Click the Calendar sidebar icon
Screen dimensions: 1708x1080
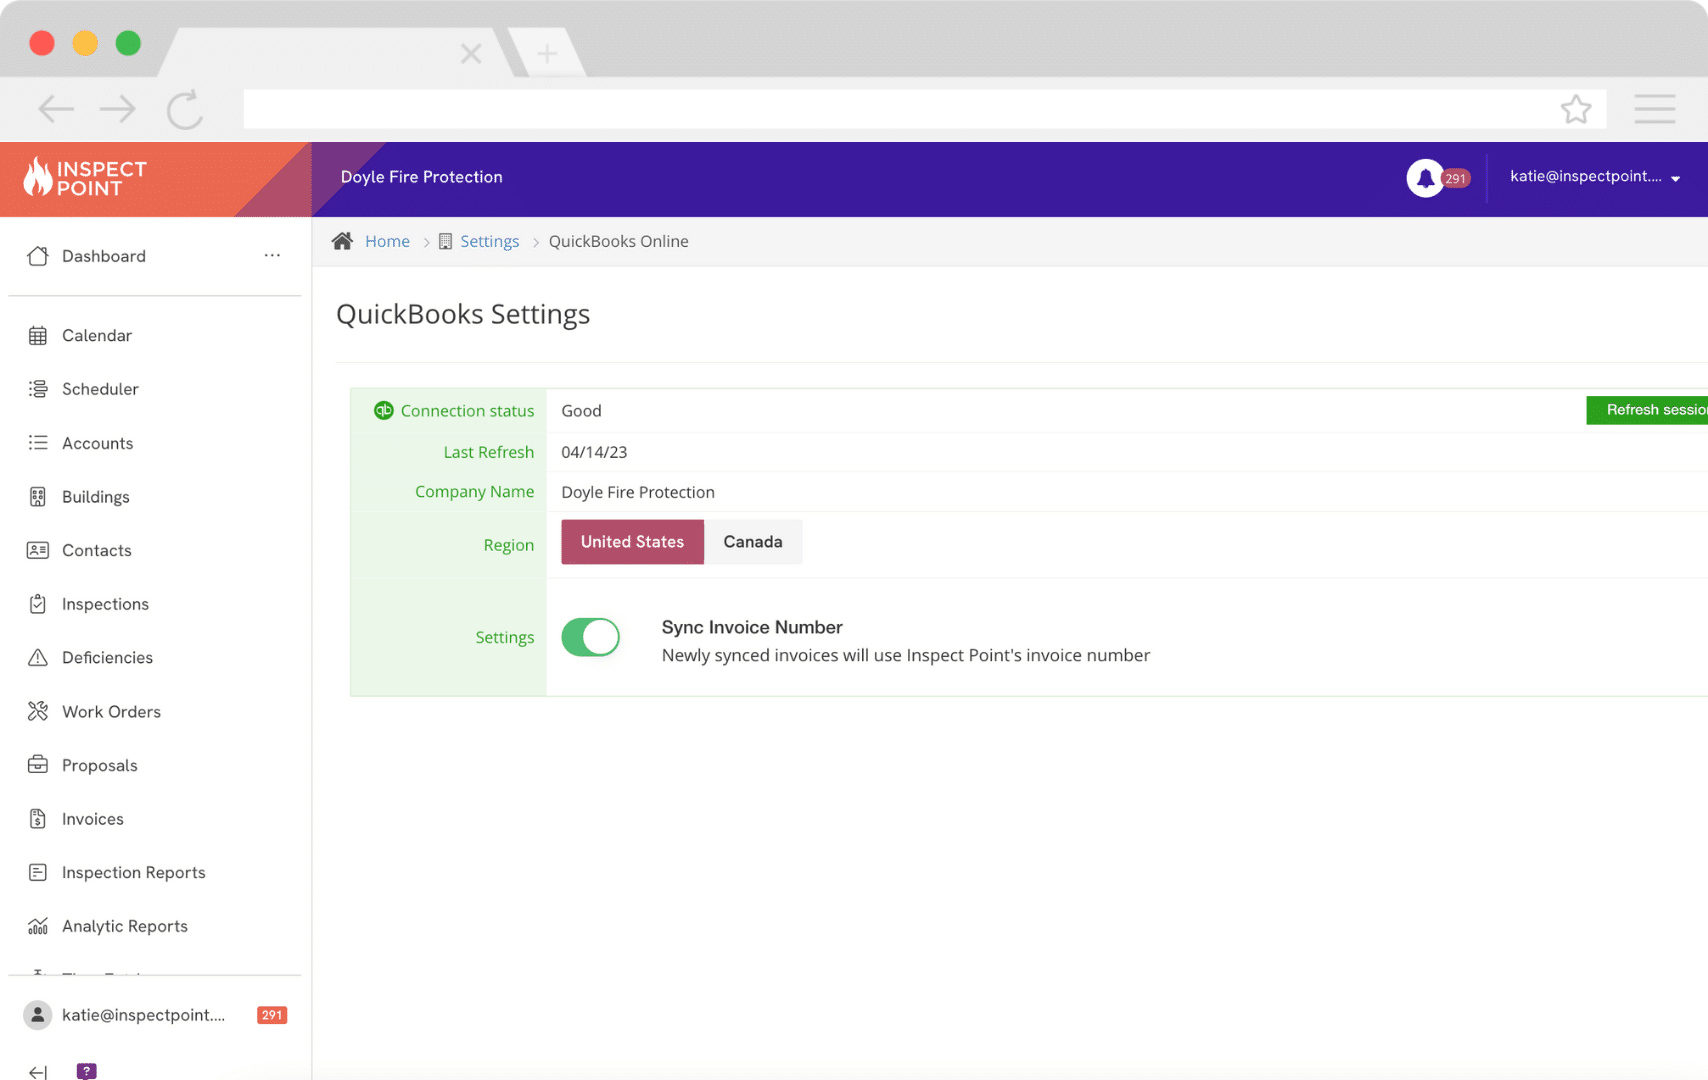[x=38, y=335]
